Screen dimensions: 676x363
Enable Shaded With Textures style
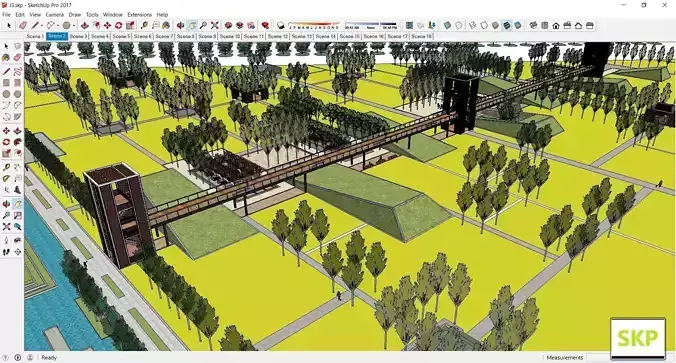click(x=507, y=25)
